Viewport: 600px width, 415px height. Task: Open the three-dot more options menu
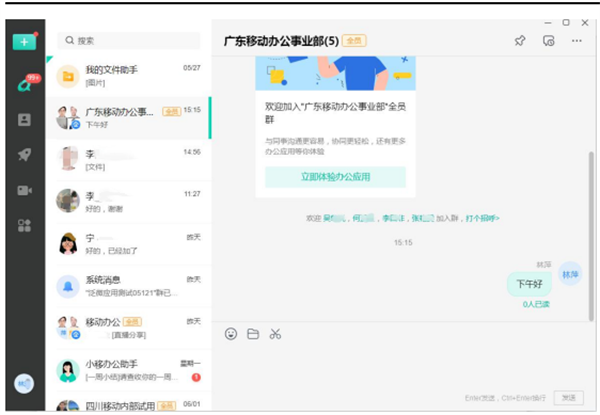click(x=576, y=41)
